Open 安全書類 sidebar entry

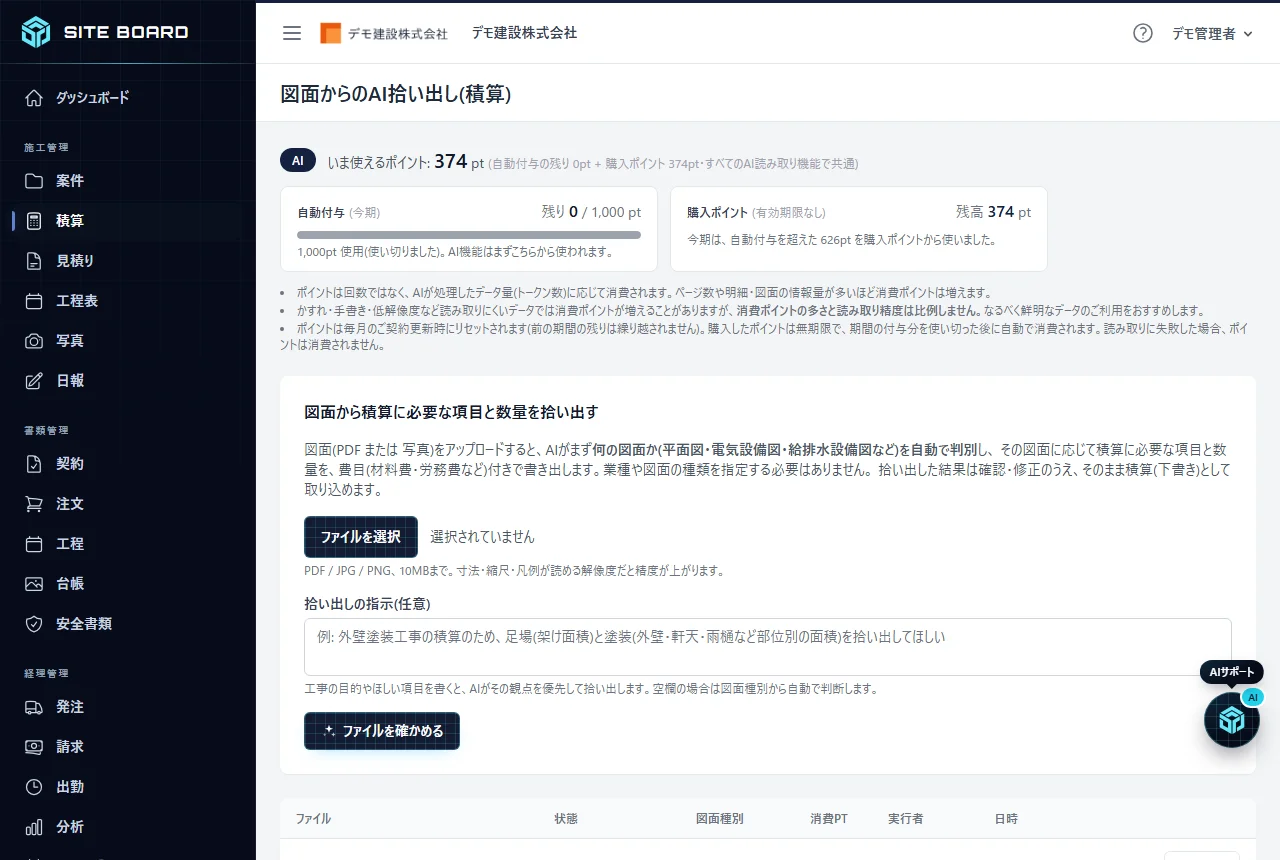[x=128, y=624]
